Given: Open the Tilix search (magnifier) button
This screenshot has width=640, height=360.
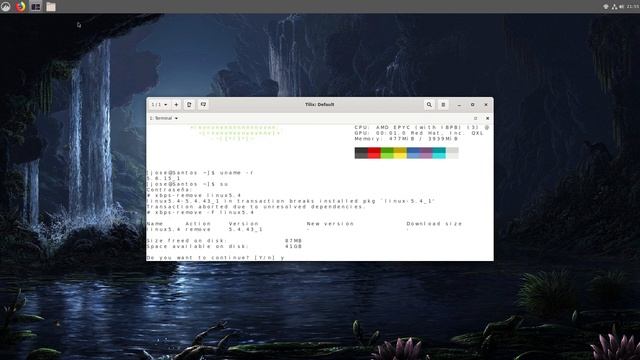Looking at the screenshot, I should tap(429, 104).
